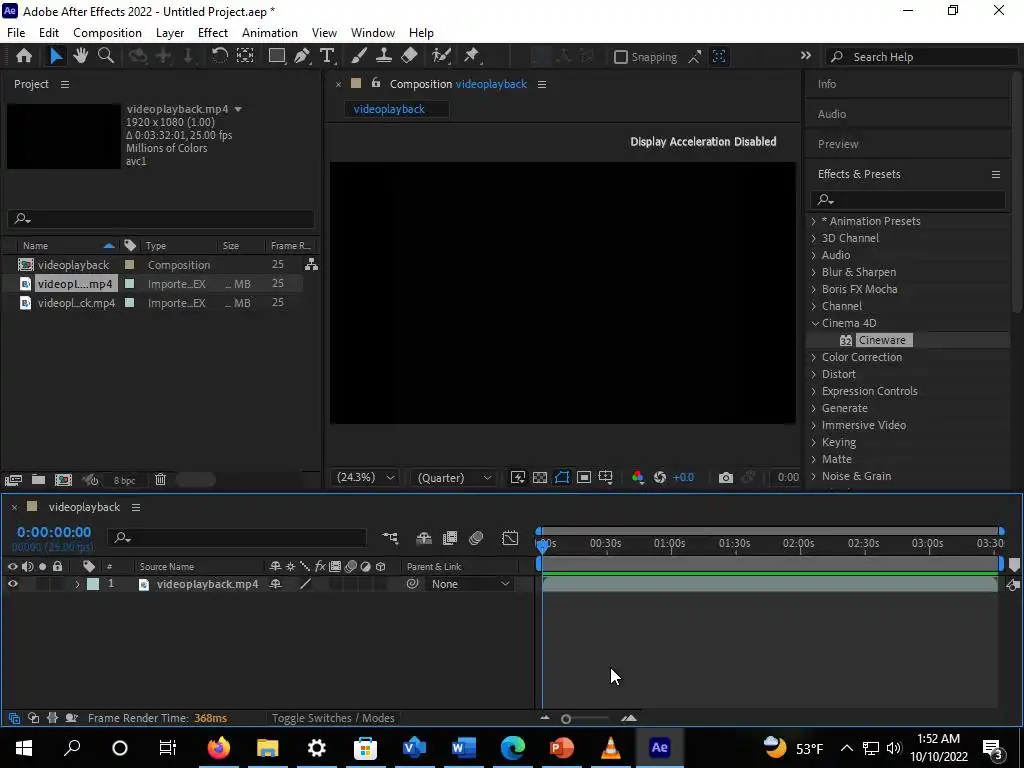Image resolution: width=1024 pixels, height=768 pixels.
Task: Expand the videoplayback.mp4 layer properties
Action: (77, 584)
